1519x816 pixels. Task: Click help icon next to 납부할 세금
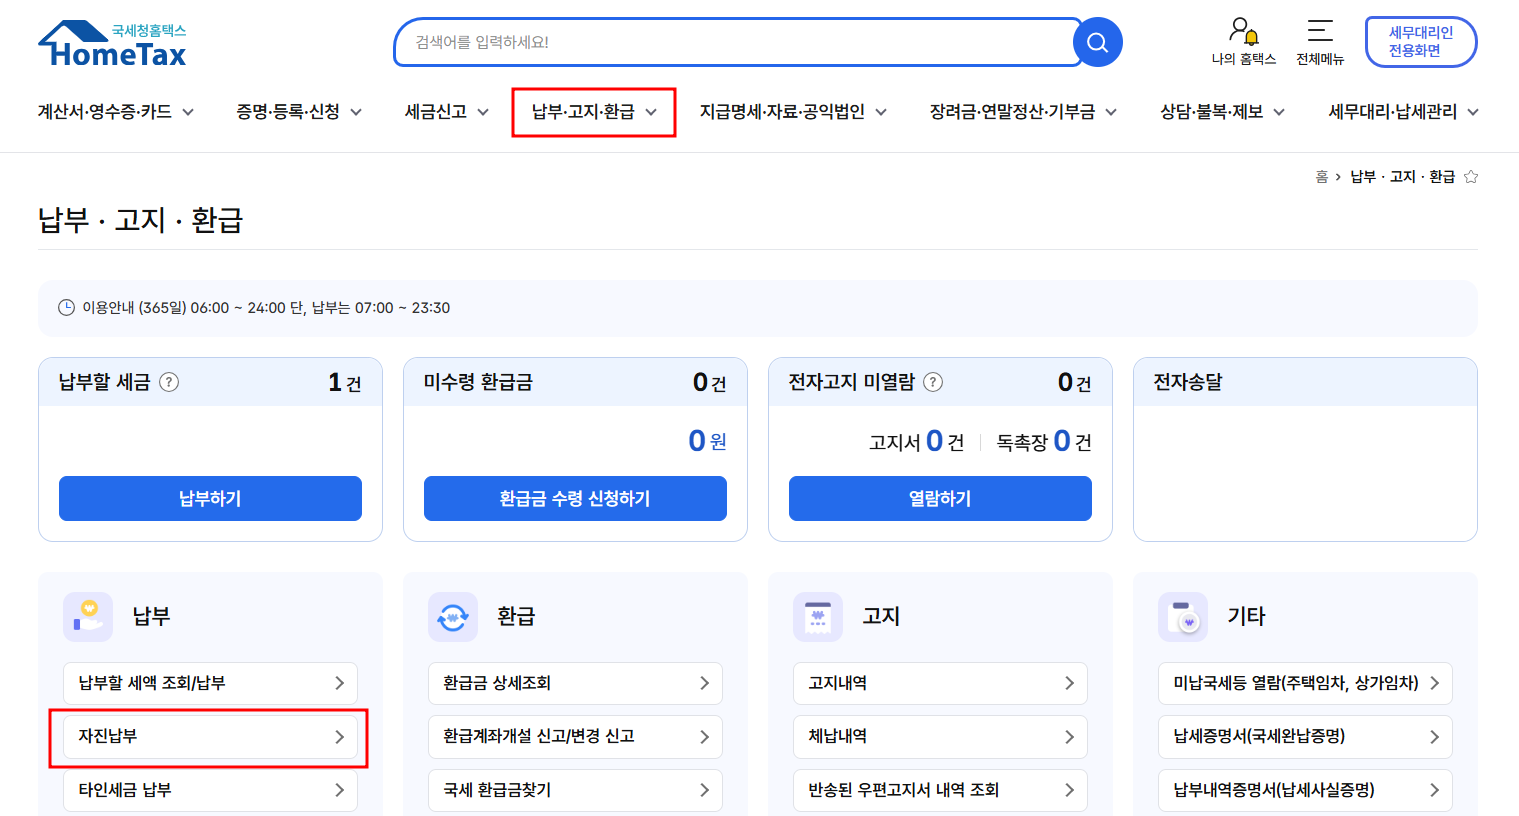click(x=169, y=382)
